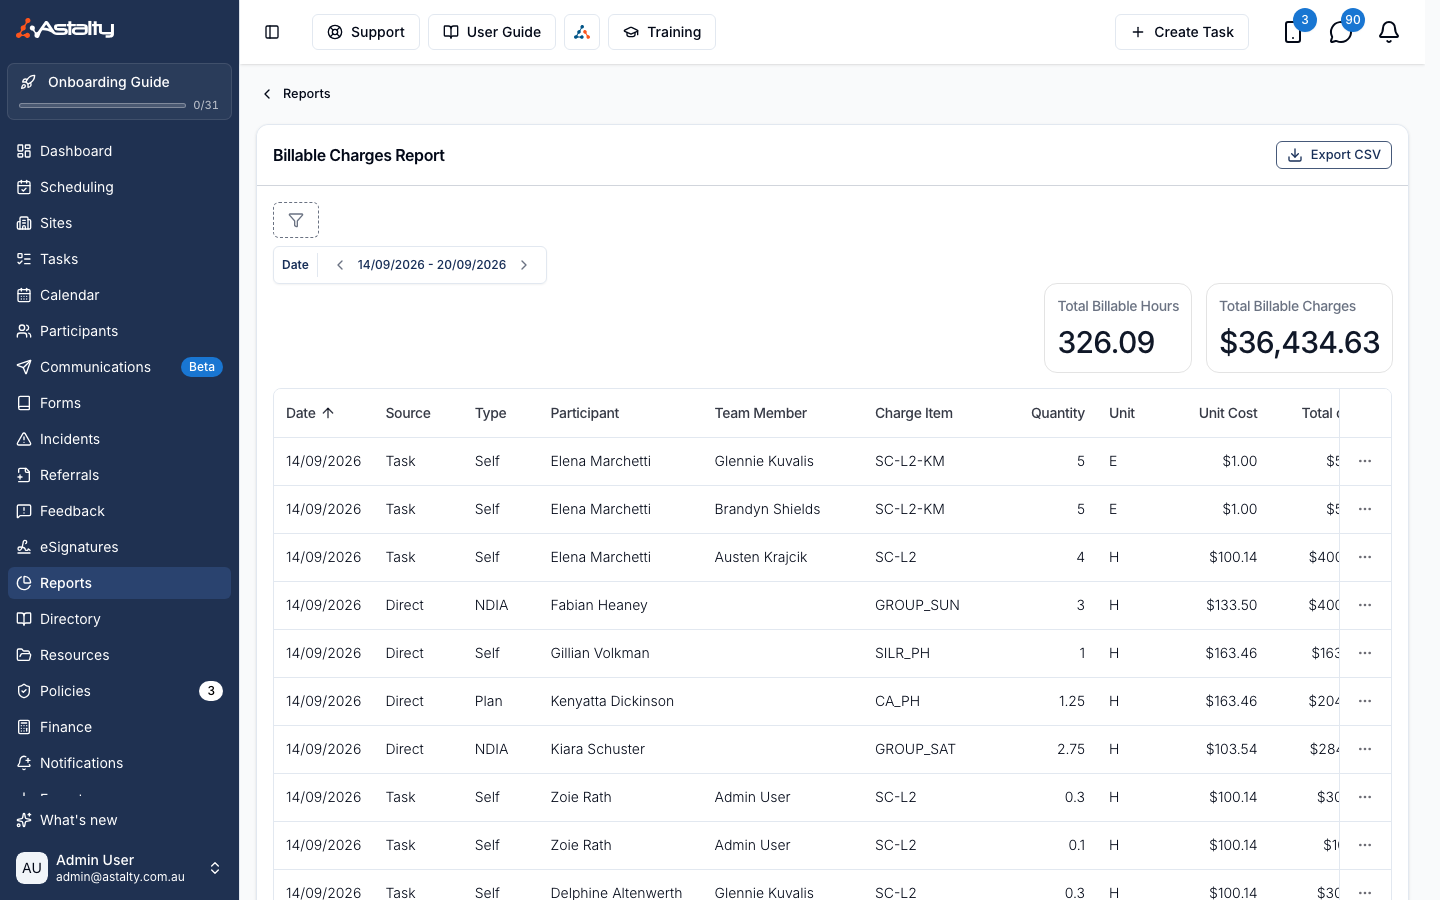Open row actions for Gillian Volkman row
The height and width of the screenshot is (900, 1440).
click(1365, 653)
